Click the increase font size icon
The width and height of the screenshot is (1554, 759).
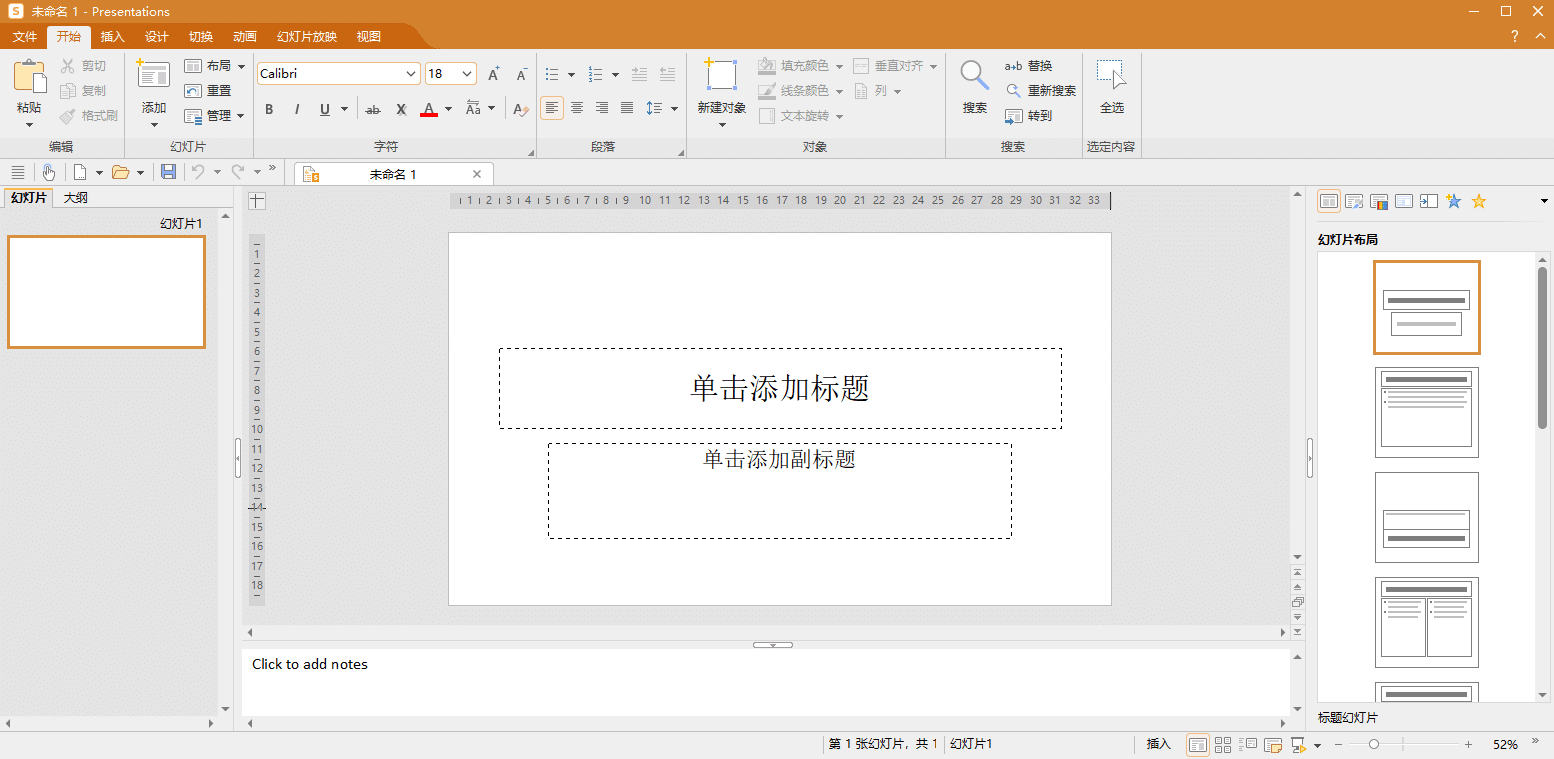[493, 74]
